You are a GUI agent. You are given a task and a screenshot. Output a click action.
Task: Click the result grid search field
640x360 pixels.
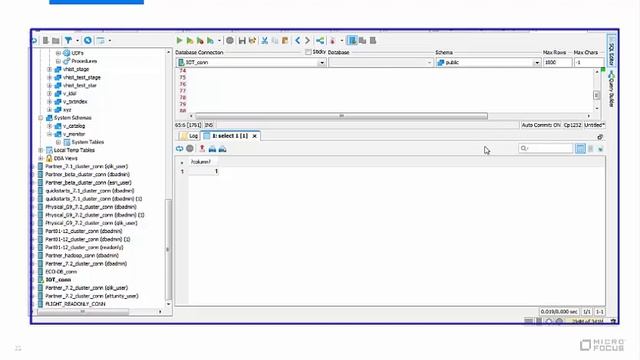click(546, 149)
